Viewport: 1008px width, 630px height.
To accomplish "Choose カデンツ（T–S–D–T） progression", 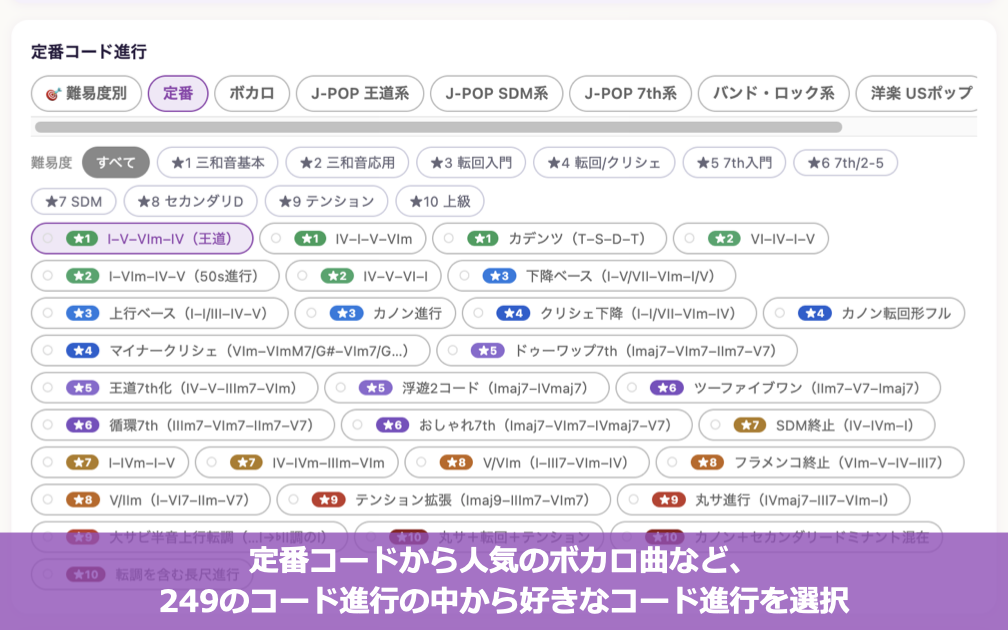I will tap(550, 238).
